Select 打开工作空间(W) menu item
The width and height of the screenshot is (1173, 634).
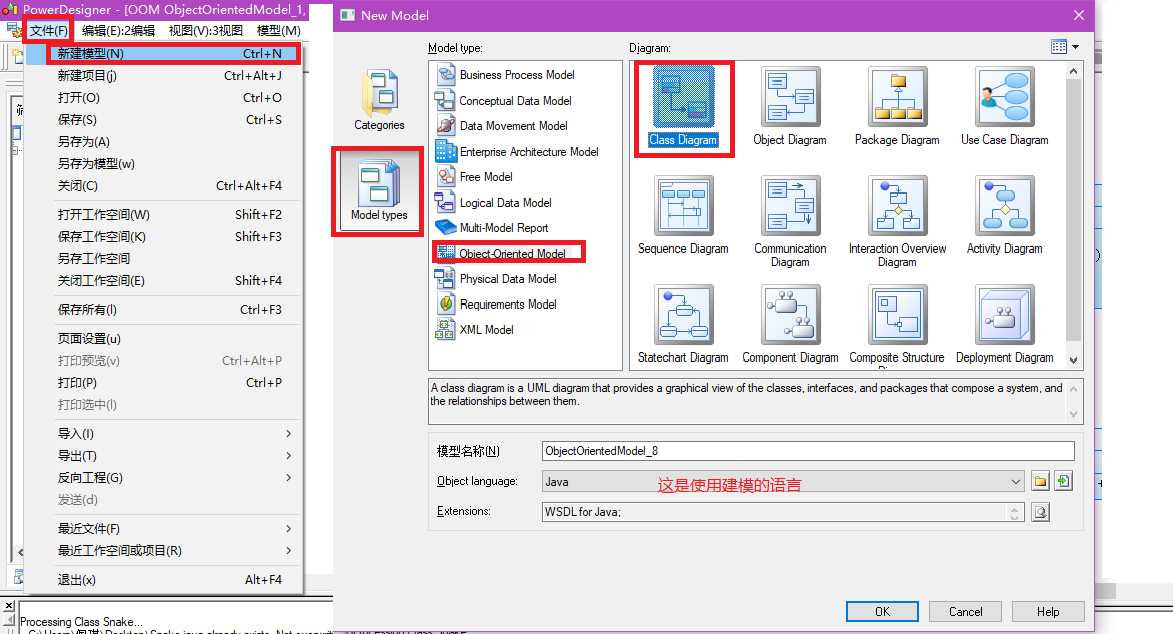[x=164, y=215]
